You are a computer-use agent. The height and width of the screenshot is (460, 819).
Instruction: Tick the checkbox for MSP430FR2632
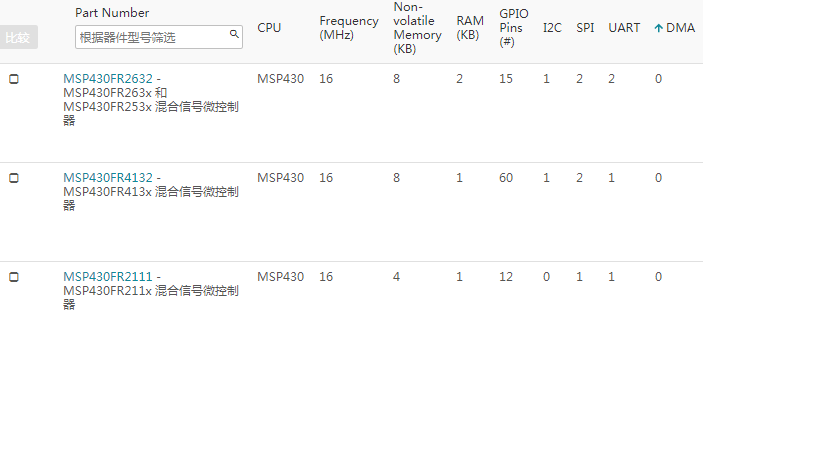tap(14, 79)
